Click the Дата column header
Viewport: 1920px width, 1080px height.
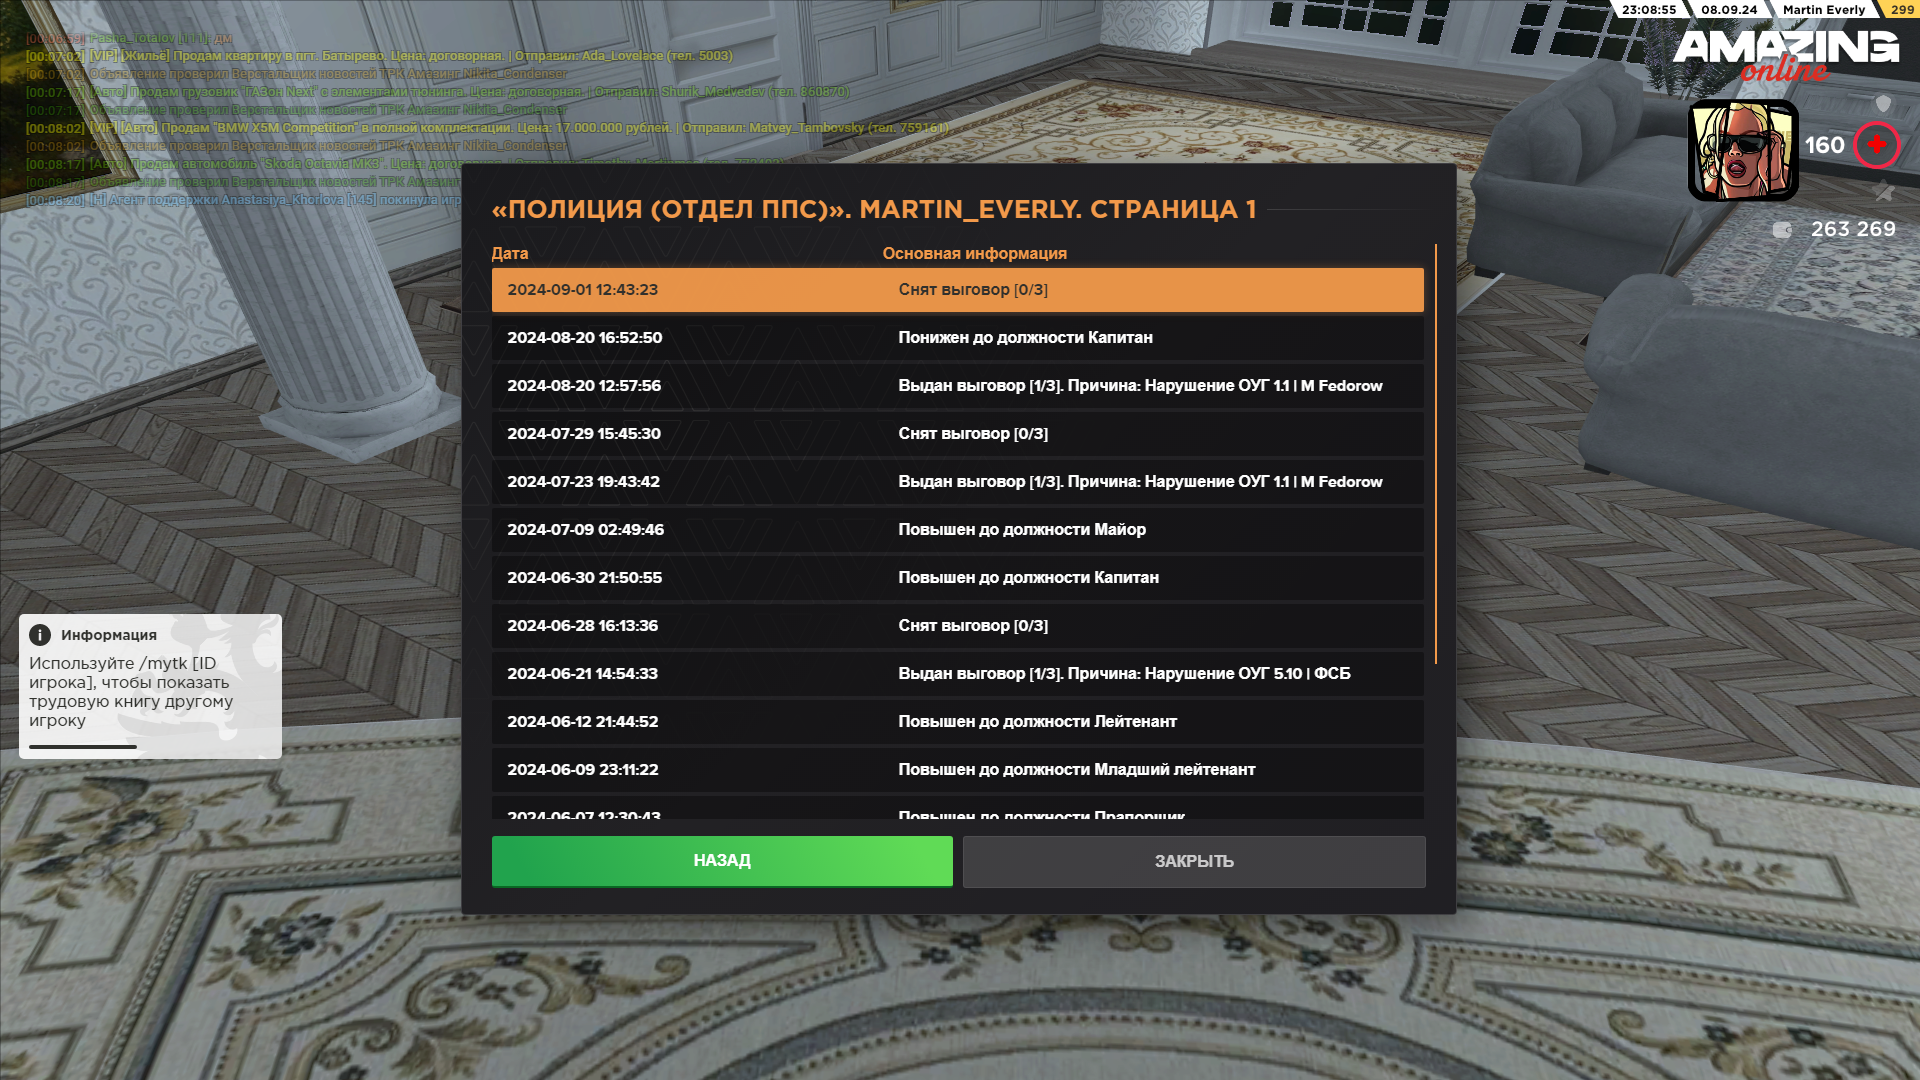point(510,254)
